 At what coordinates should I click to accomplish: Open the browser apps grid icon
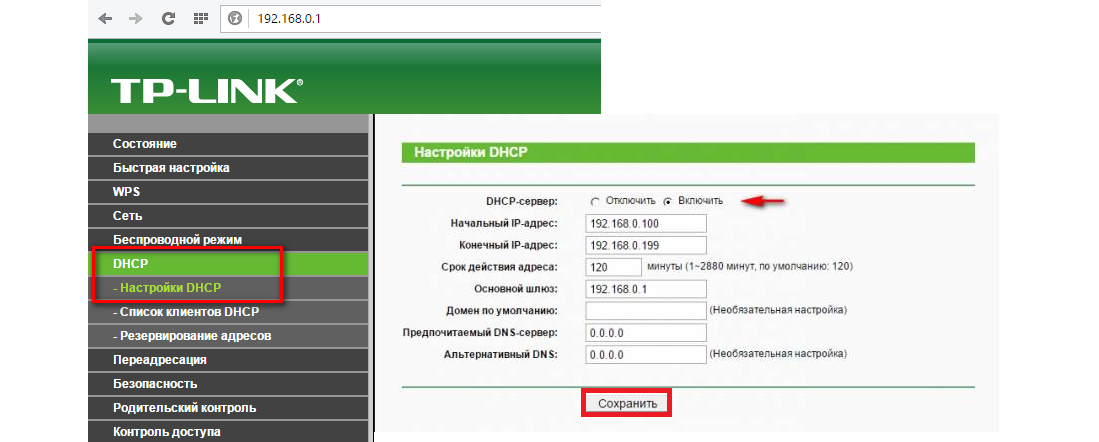[x=200, y=19]
